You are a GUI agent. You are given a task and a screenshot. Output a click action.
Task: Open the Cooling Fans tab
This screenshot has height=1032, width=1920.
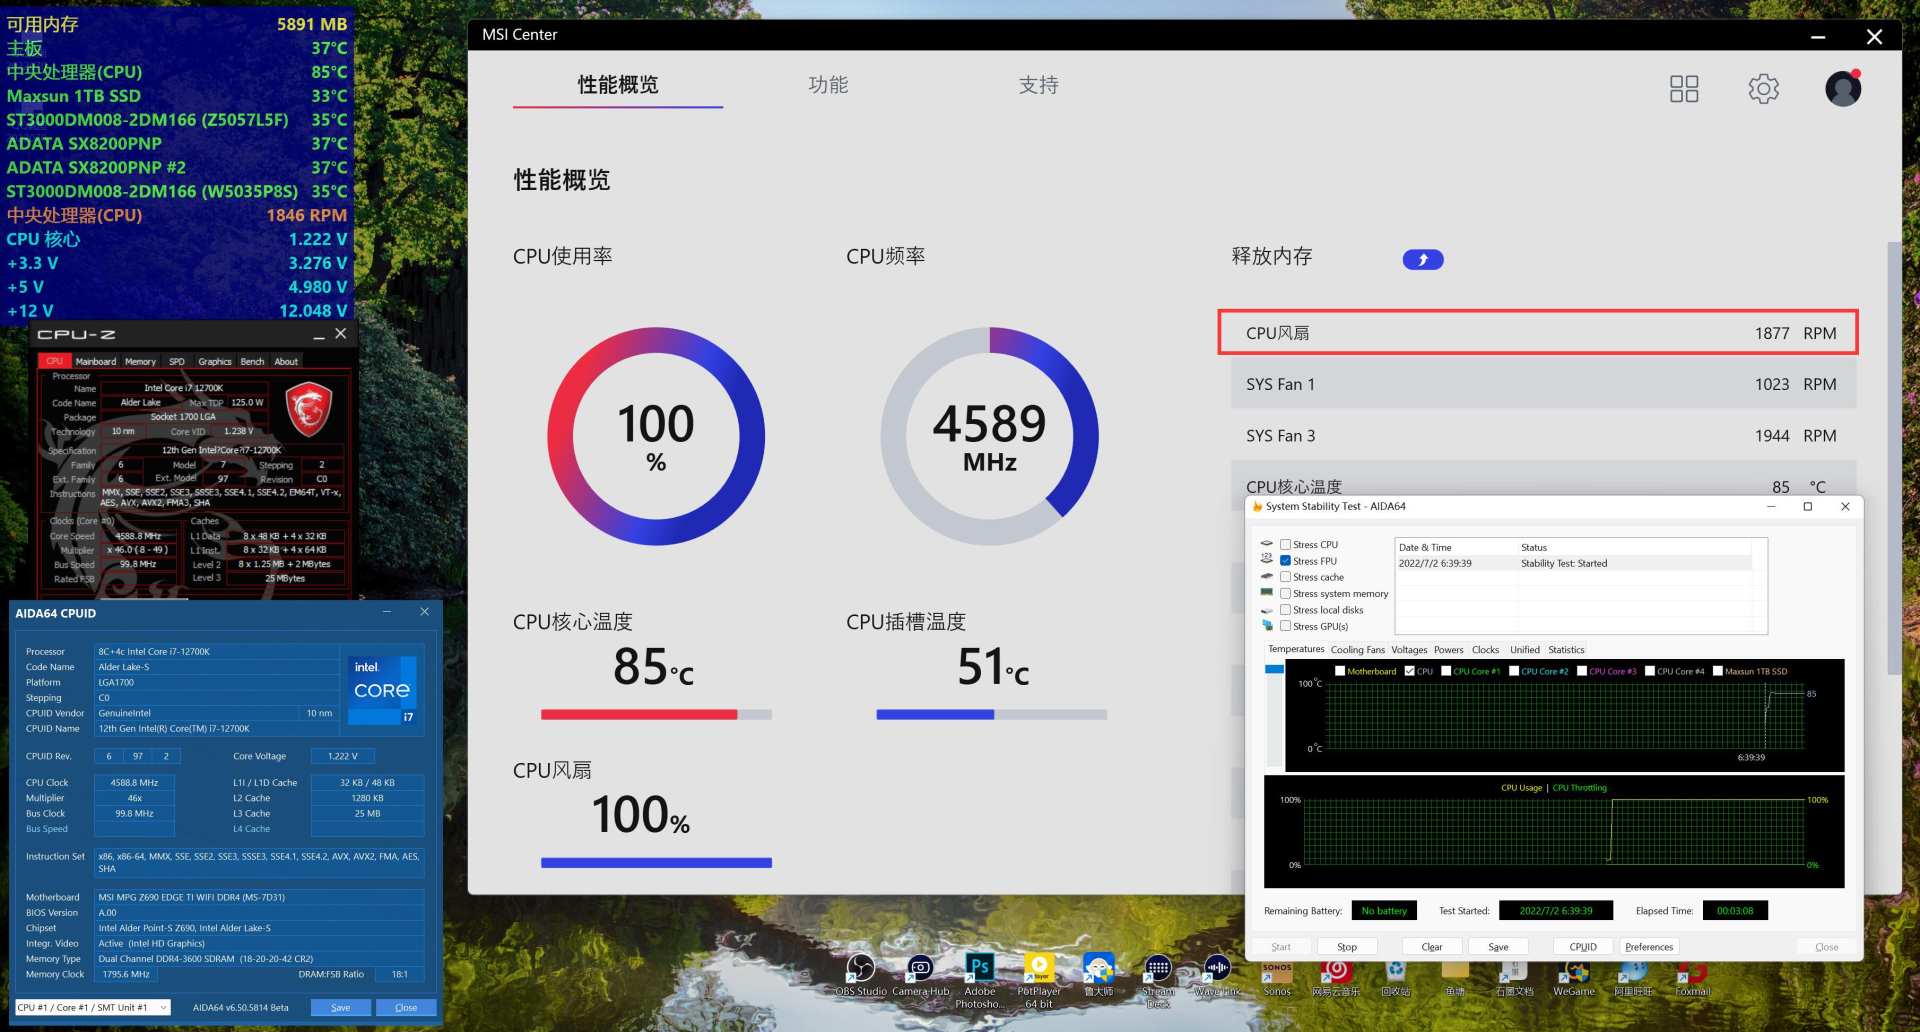pyautogui.click(x=1357, y=650)
